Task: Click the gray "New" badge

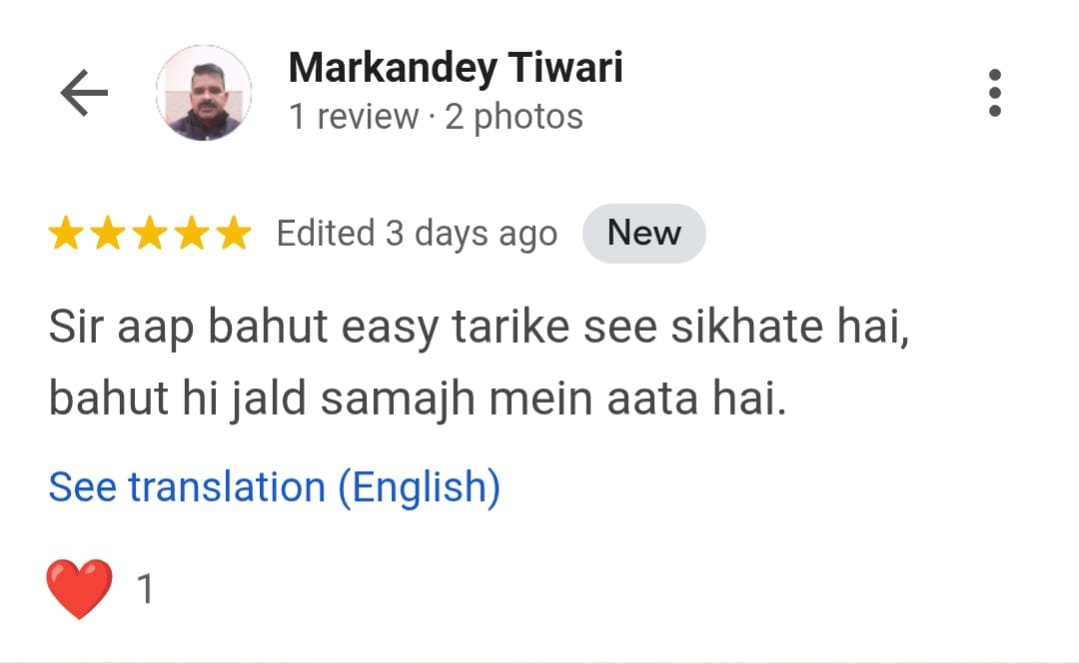Action: pos(644,233)
